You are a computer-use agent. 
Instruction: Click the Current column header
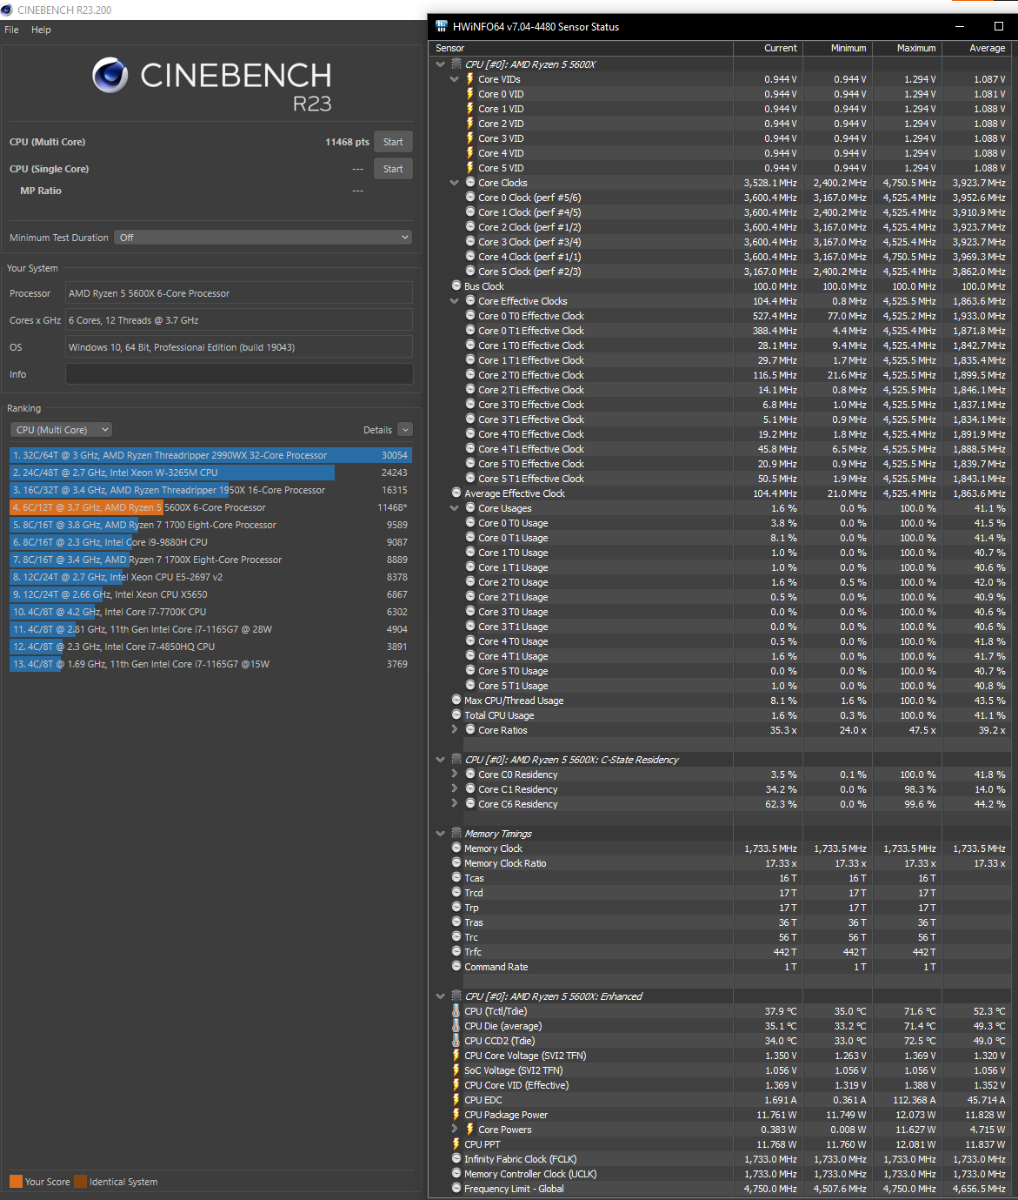[768, 48]
